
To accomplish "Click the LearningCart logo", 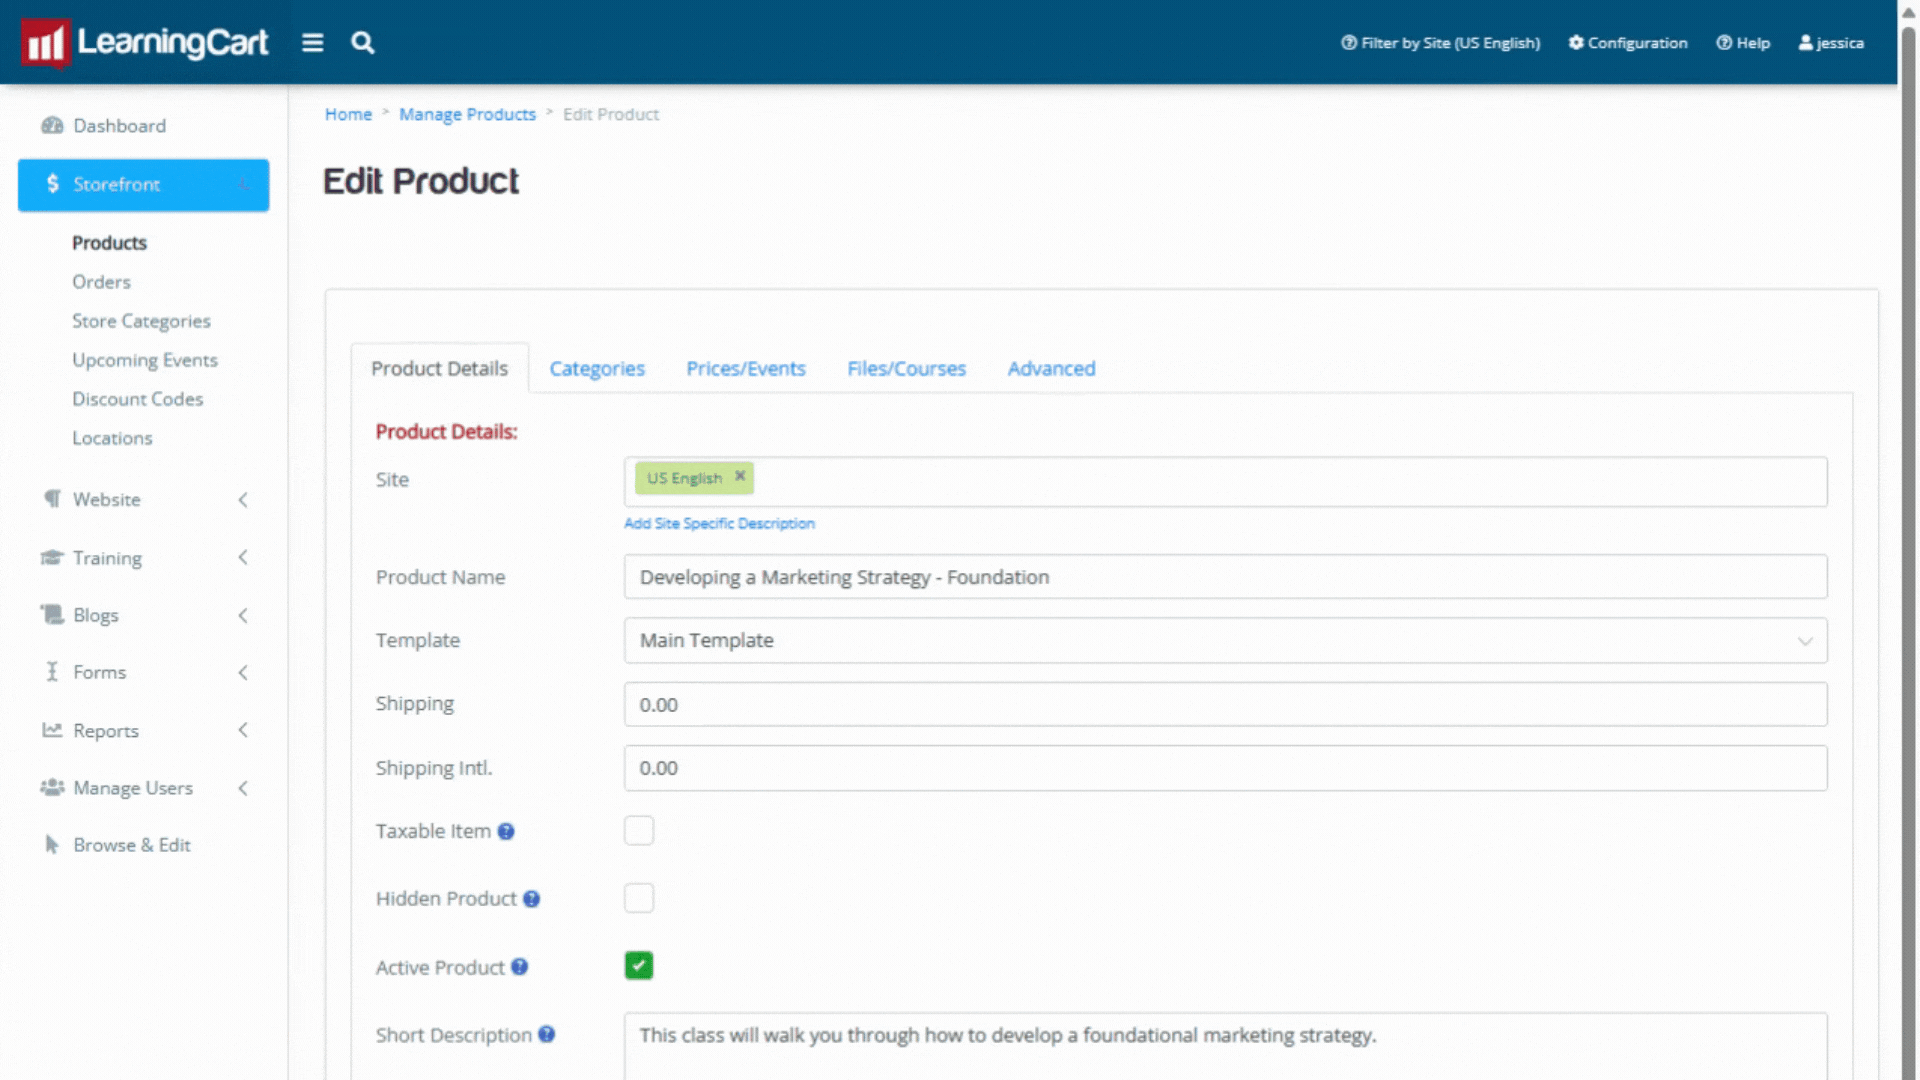I will (x=145, y=43).
